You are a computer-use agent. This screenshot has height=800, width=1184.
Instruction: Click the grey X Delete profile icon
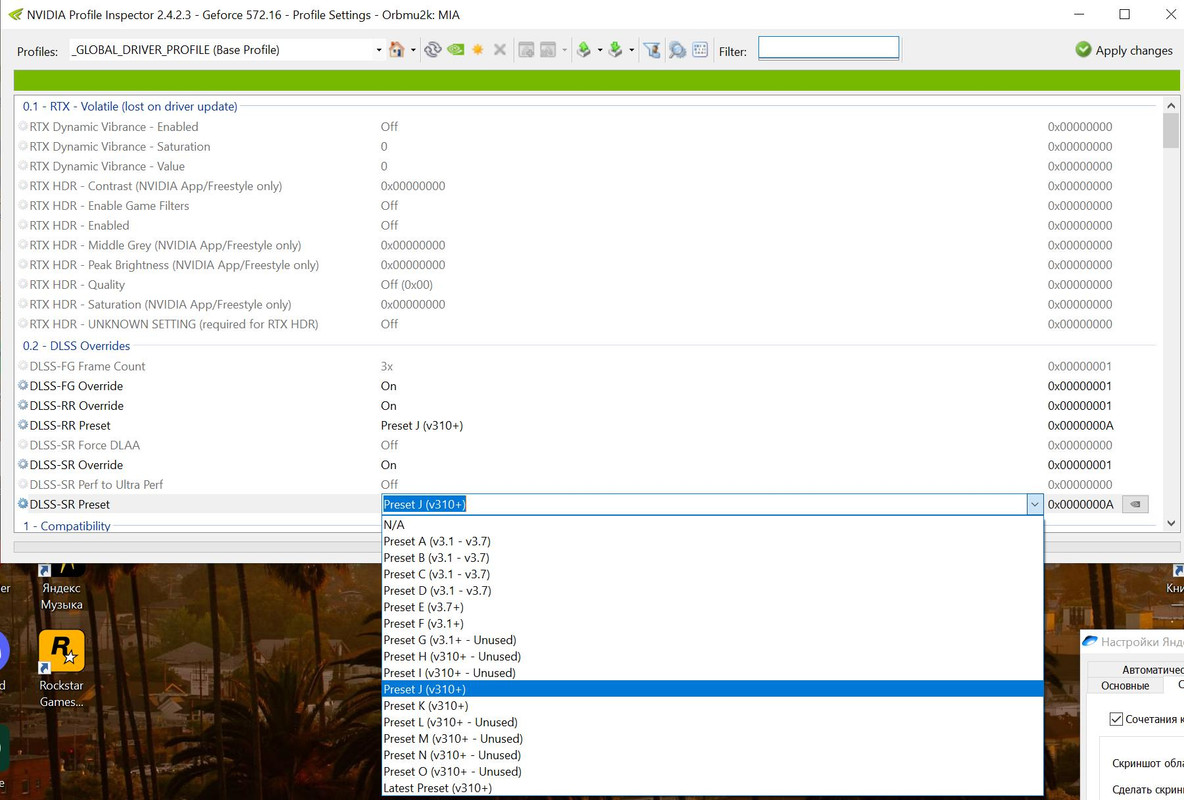click(499, 50)
